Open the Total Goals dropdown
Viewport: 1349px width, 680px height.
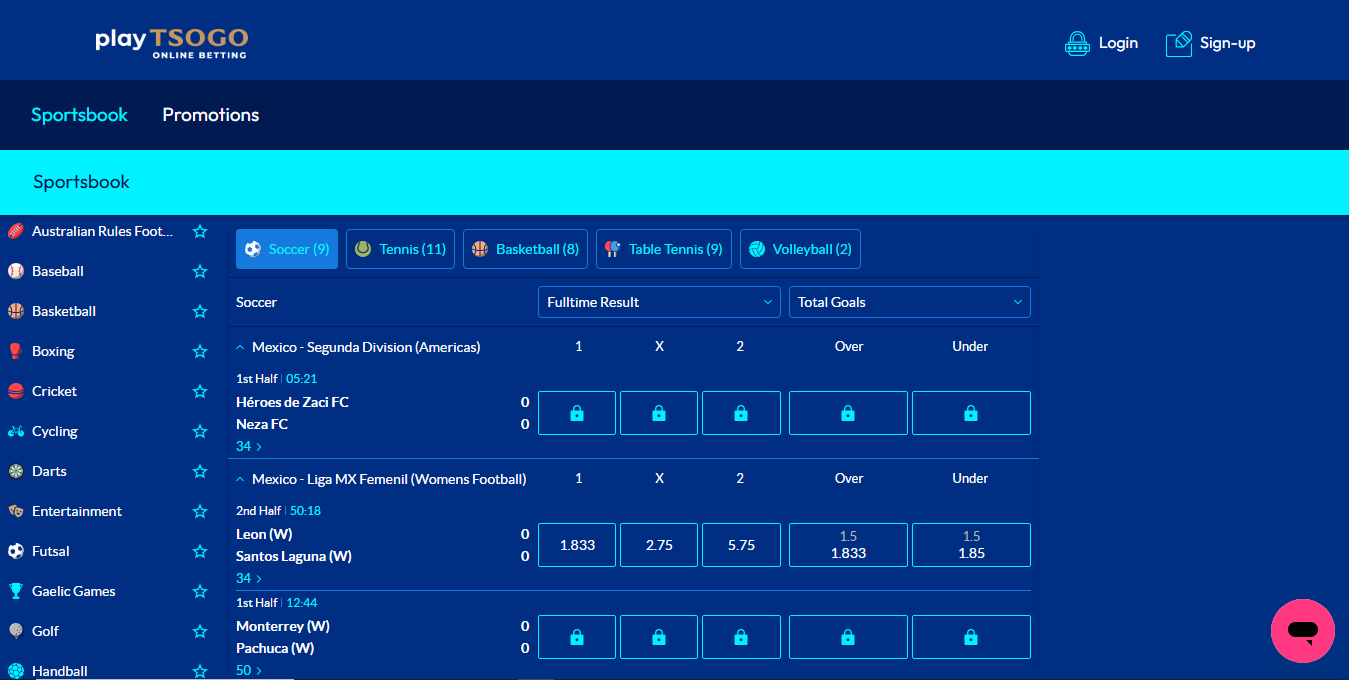coord(909,301)
